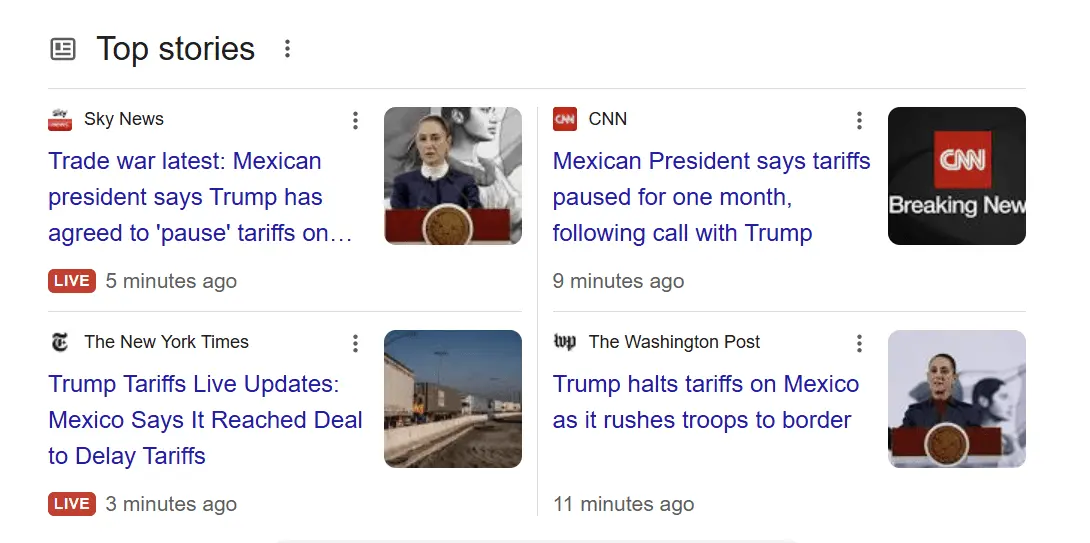This screenshot has height=543, width=1090.
Task: Open more options for New York Times story
Action: click(x=355, y=344)
